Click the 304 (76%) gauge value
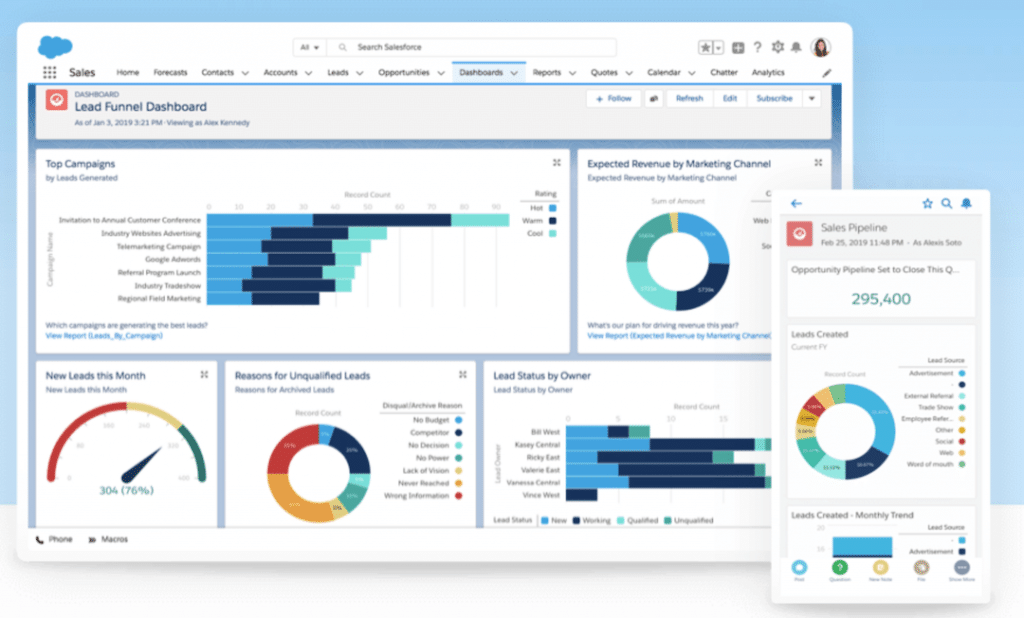The width and height of the screenshot is (1024, 618). [126, 491]
